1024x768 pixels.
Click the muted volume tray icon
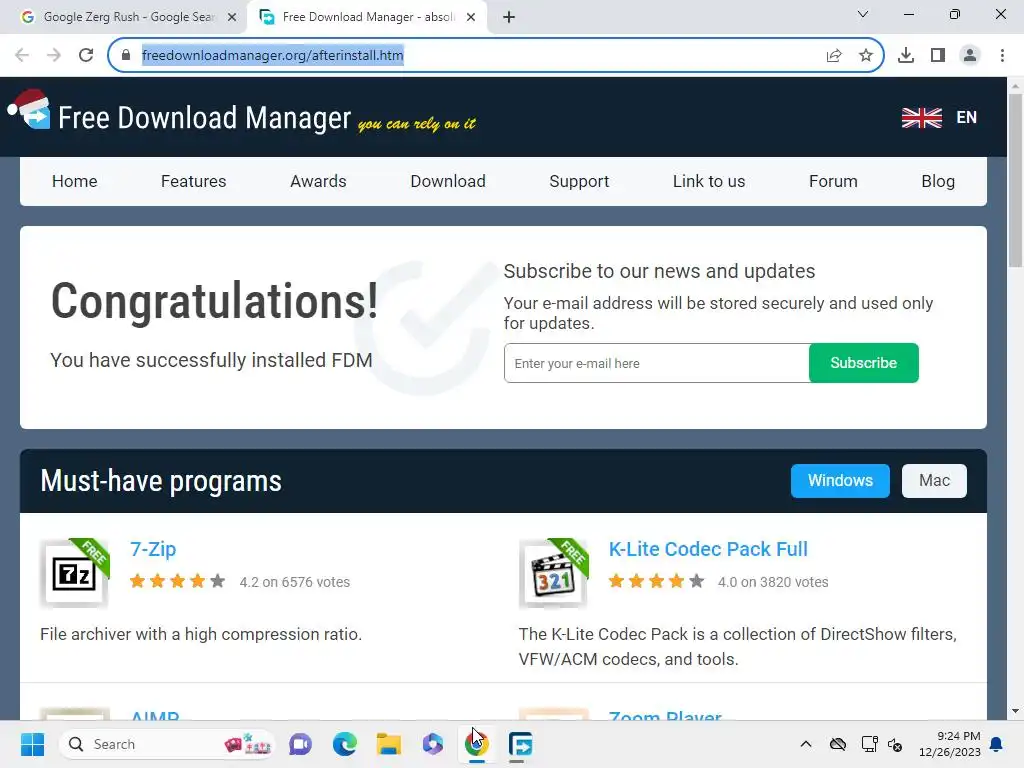click(895, 744)
